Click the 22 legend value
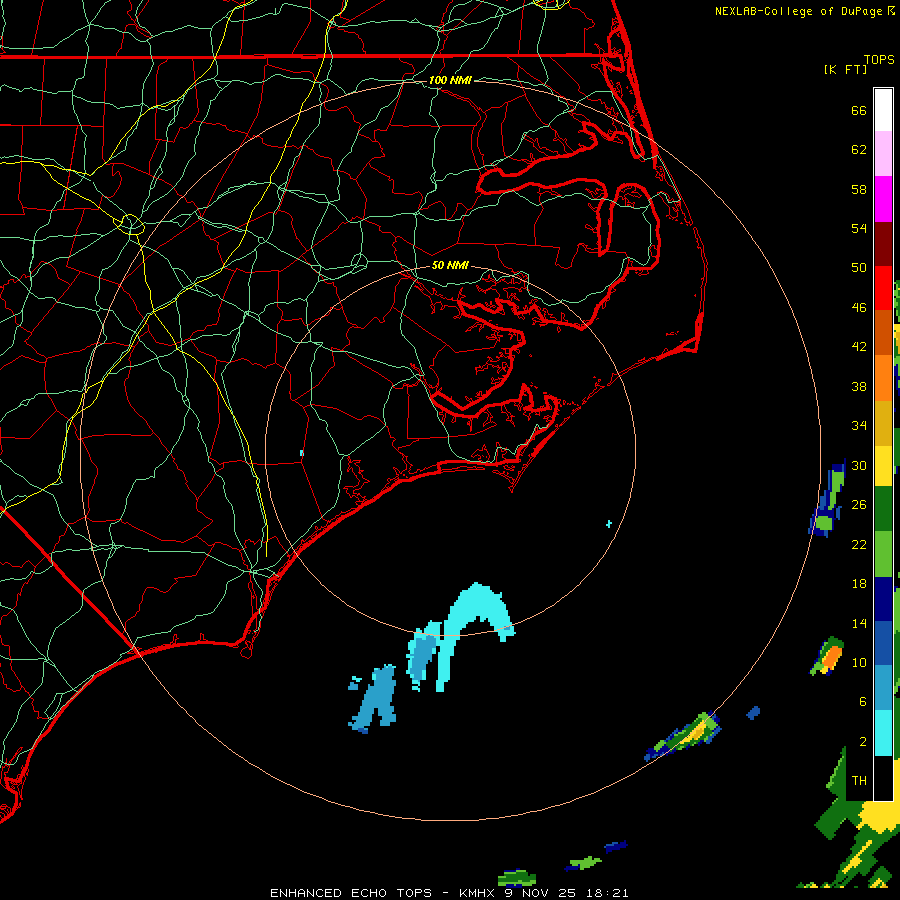The image size is (900, 900). click(859, 544)
